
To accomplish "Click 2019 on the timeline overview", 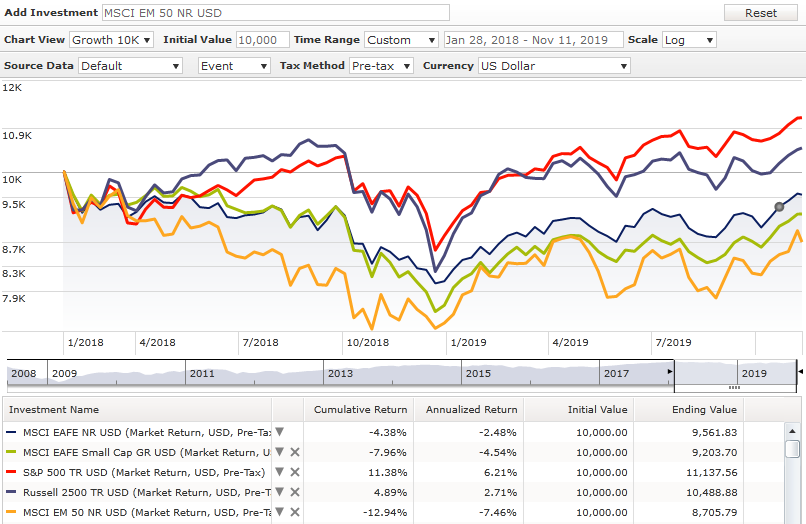I will pos(754,373).
